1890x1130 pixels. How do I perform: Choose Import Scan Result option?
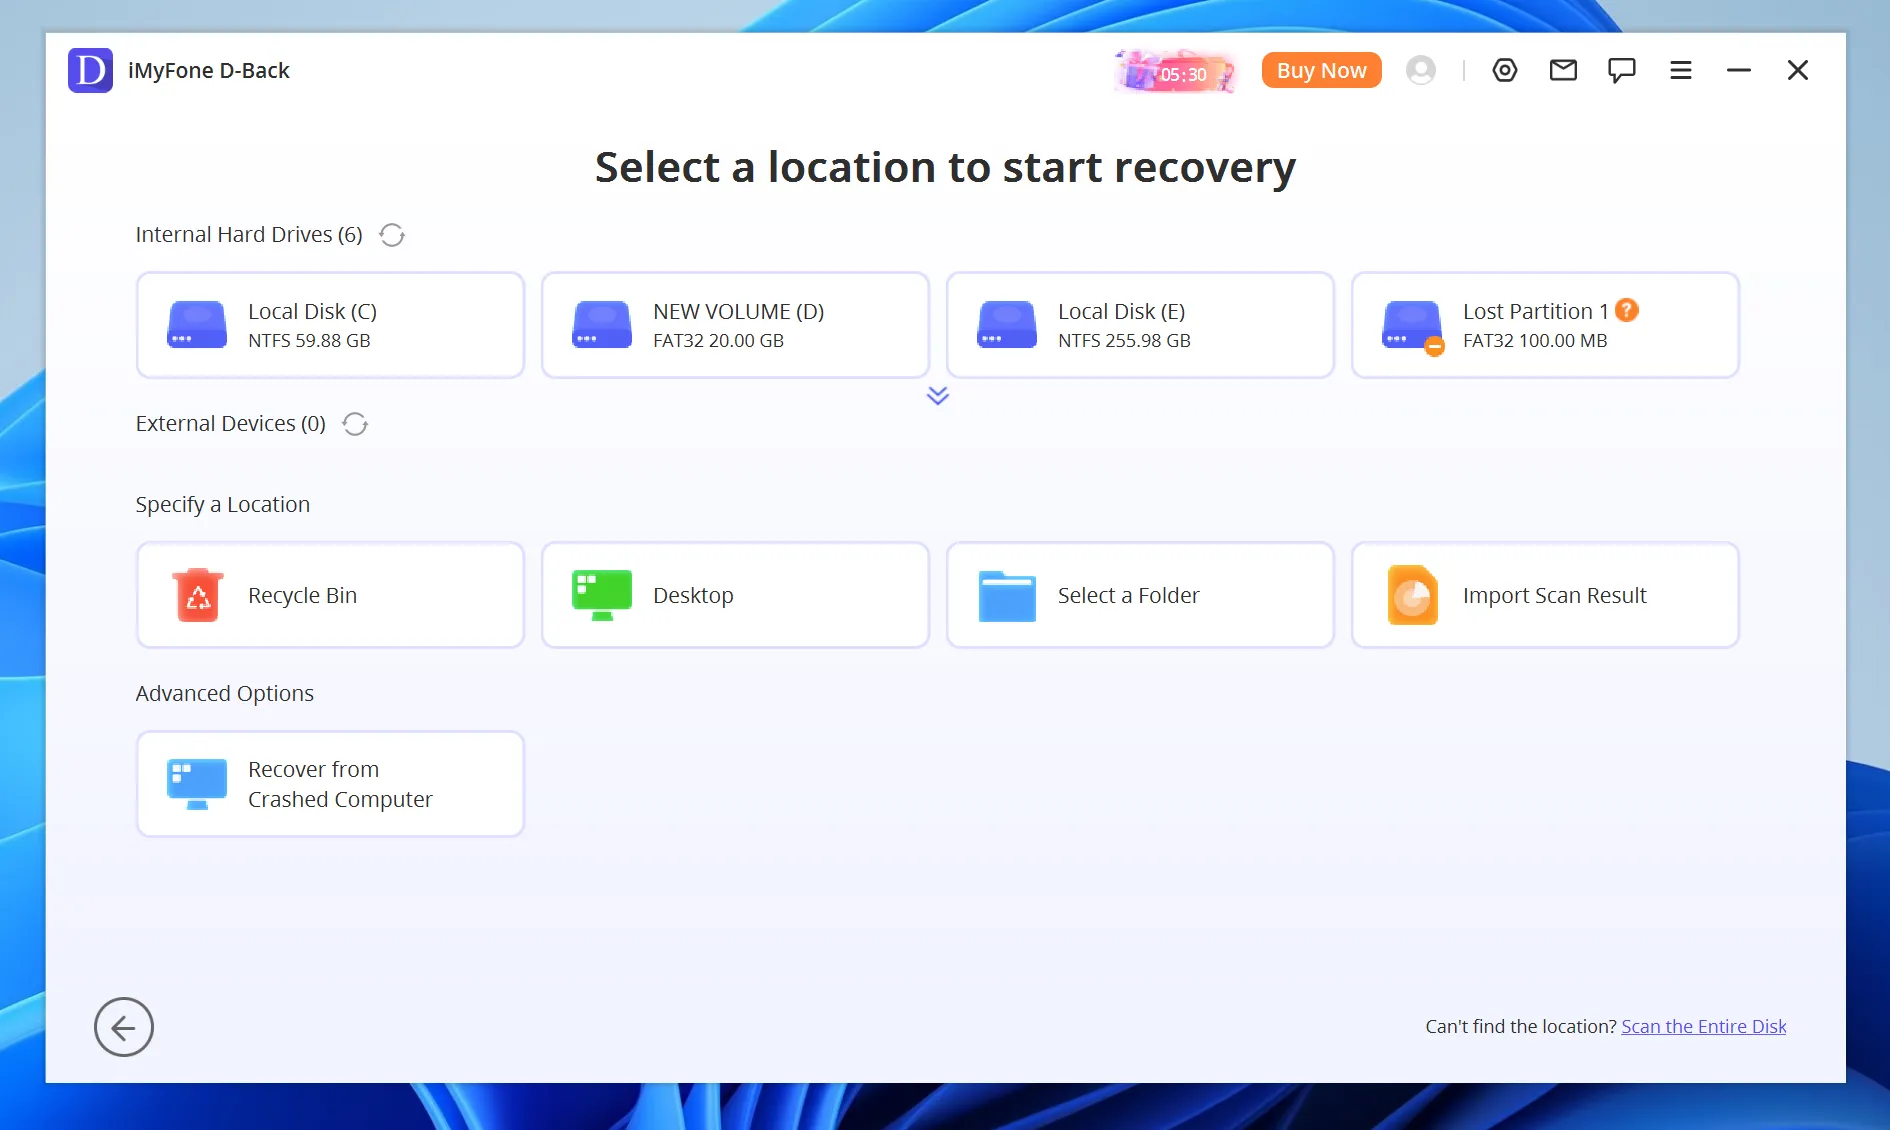1545,595
